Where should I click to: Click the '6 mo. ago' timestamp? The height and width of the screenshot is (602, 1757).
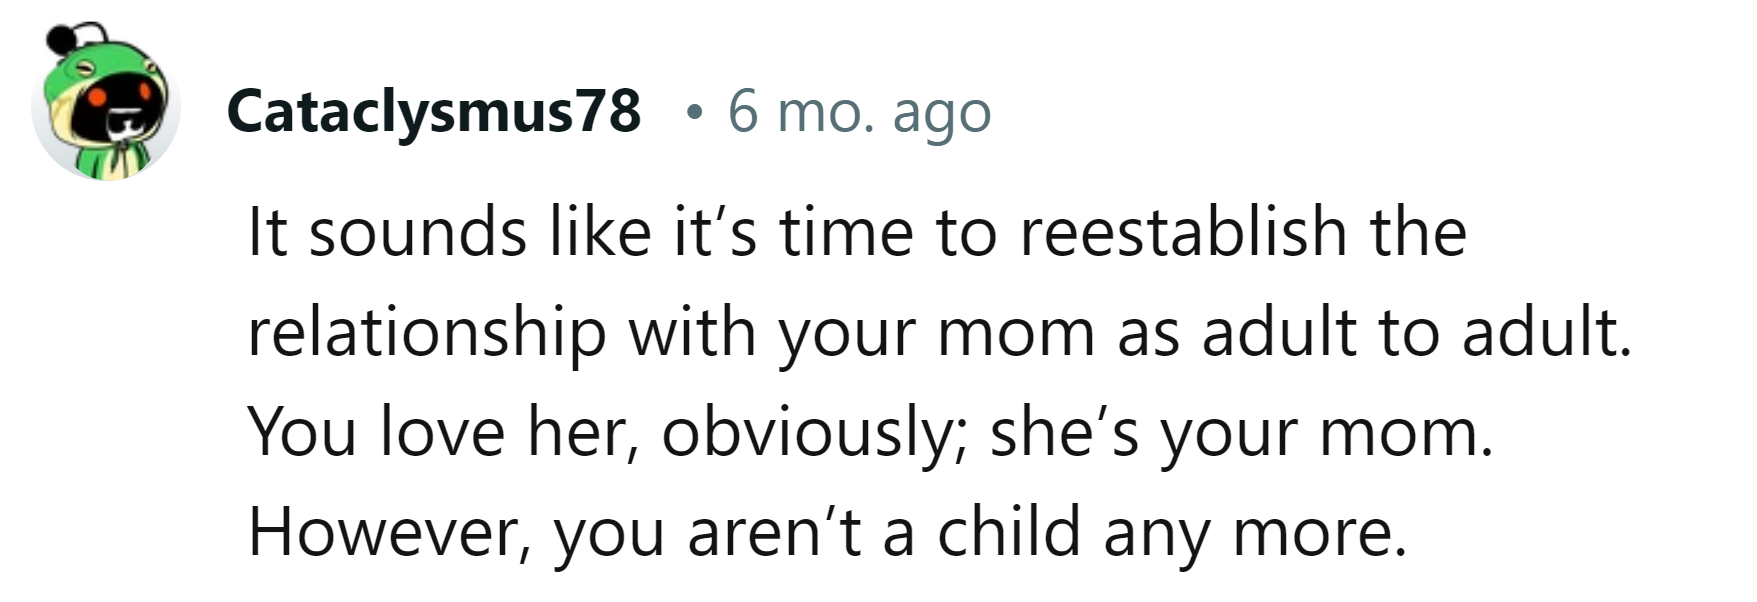coord(859,110)
